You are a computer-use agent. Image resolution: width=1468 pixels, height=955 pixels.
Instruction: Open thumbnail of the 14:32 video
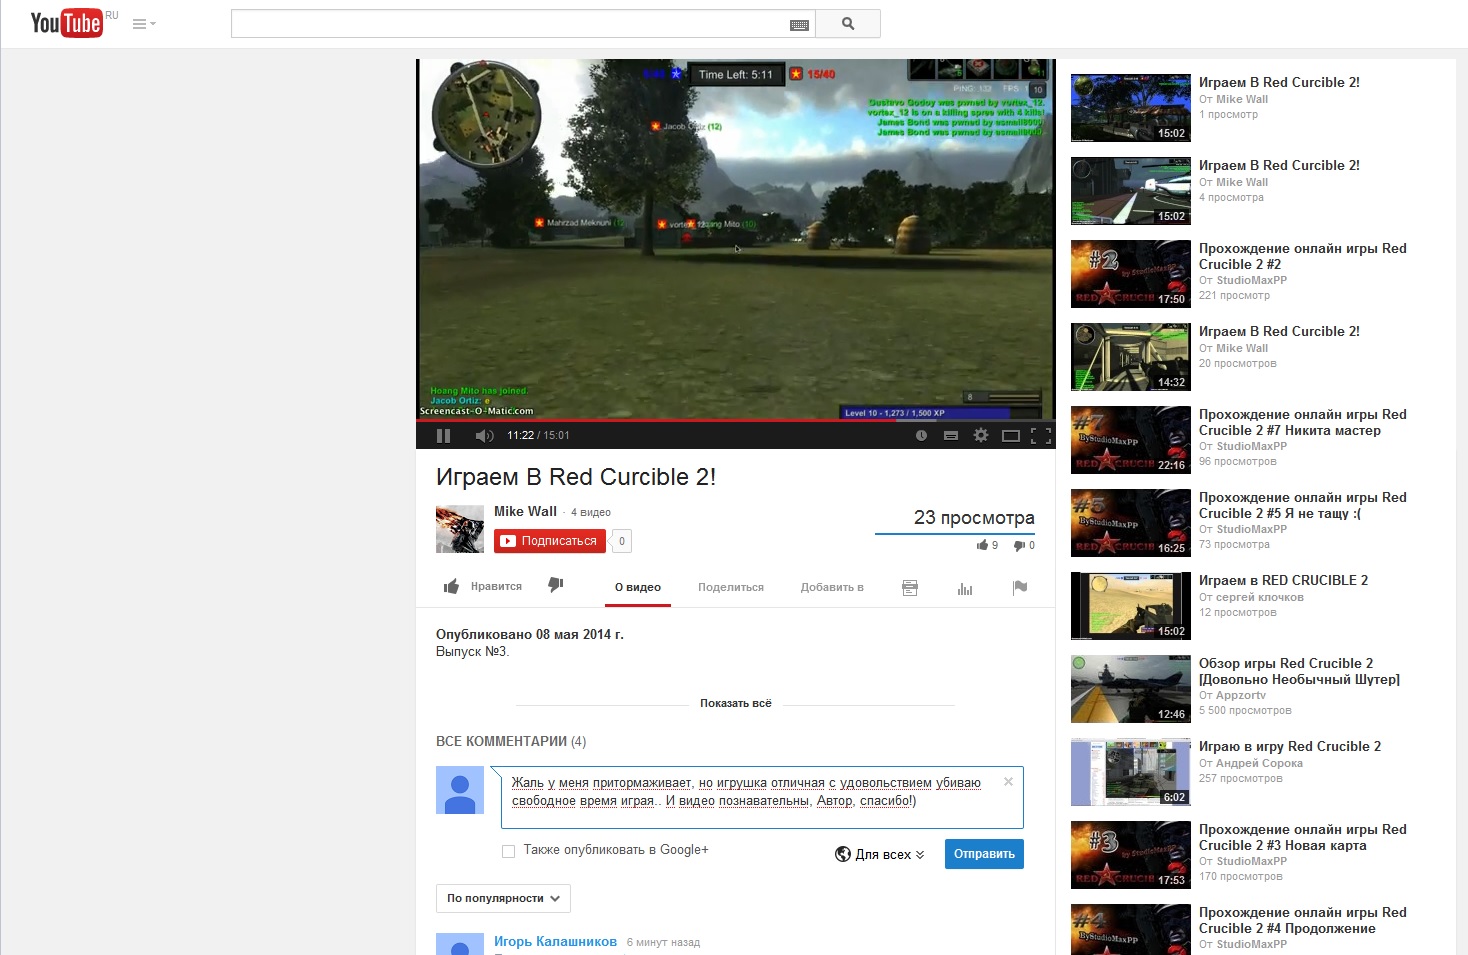[1131, 357]
